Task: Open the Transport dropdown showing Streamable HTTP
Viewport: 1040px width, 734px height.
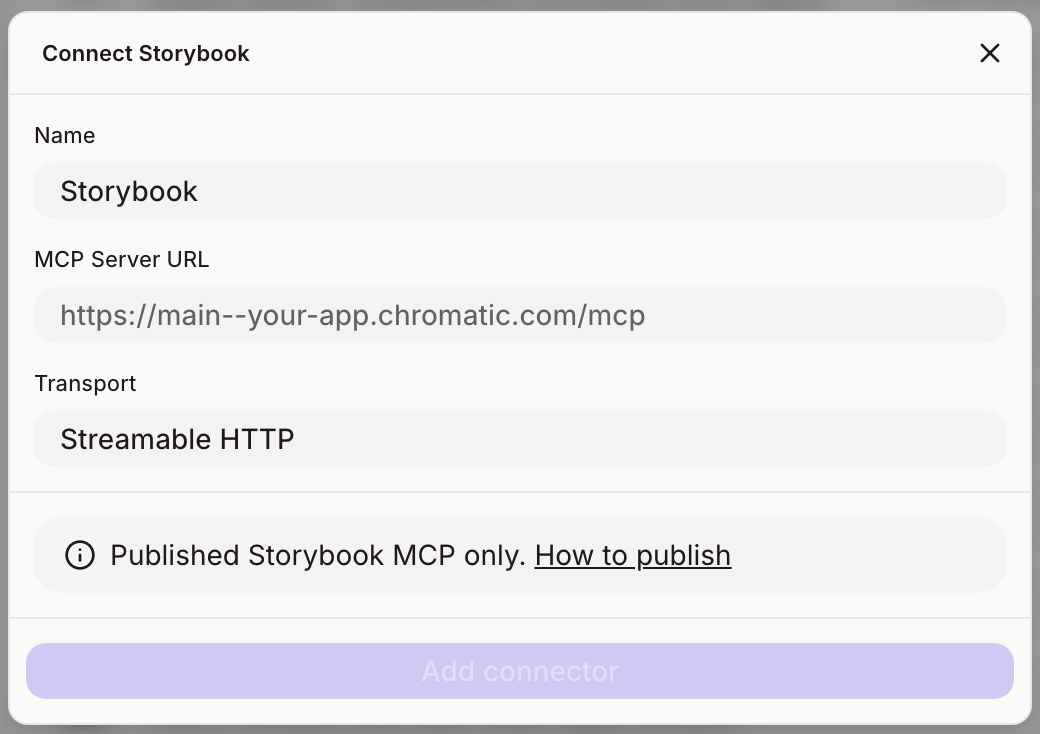Action: (520, 439)
